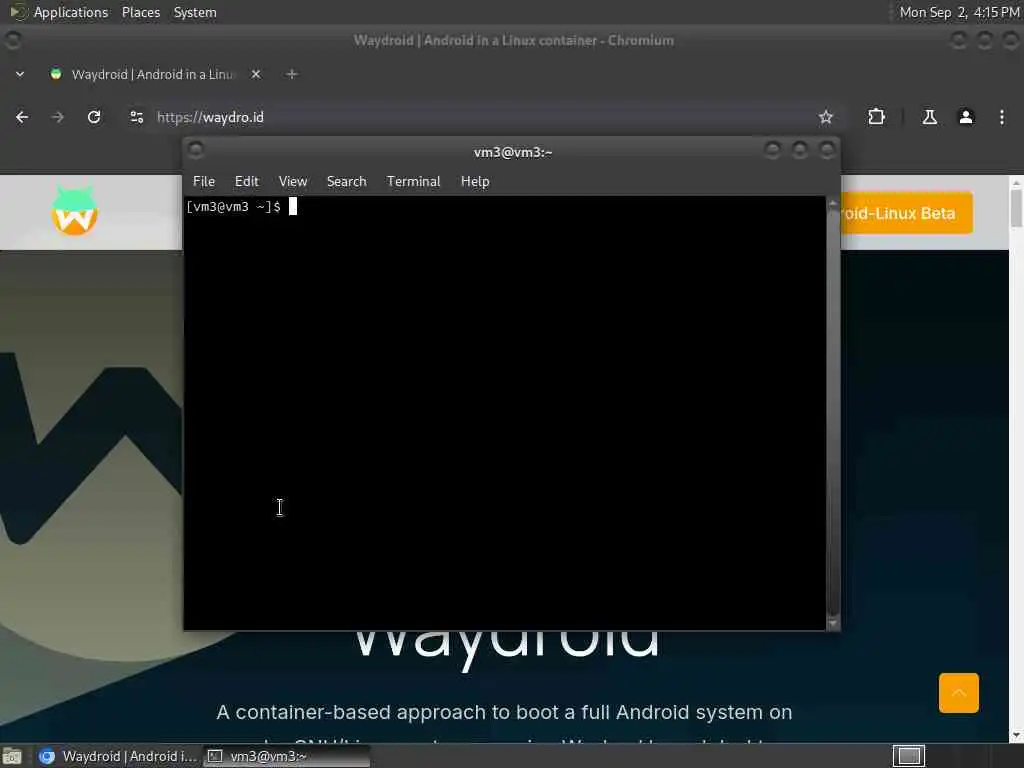
Task: Open the Chrome Labs flask icon
Action: 929,117
